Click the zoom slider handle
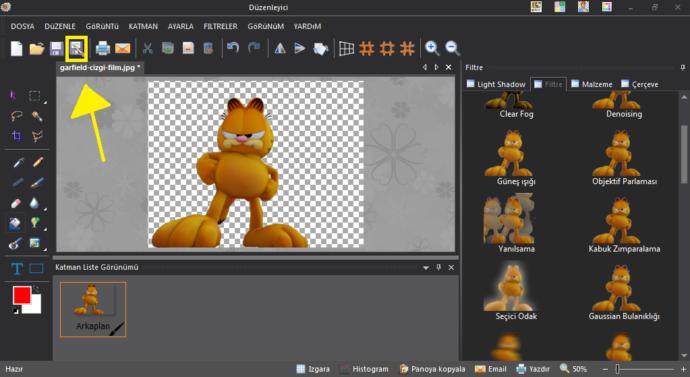 coord(618,370)
